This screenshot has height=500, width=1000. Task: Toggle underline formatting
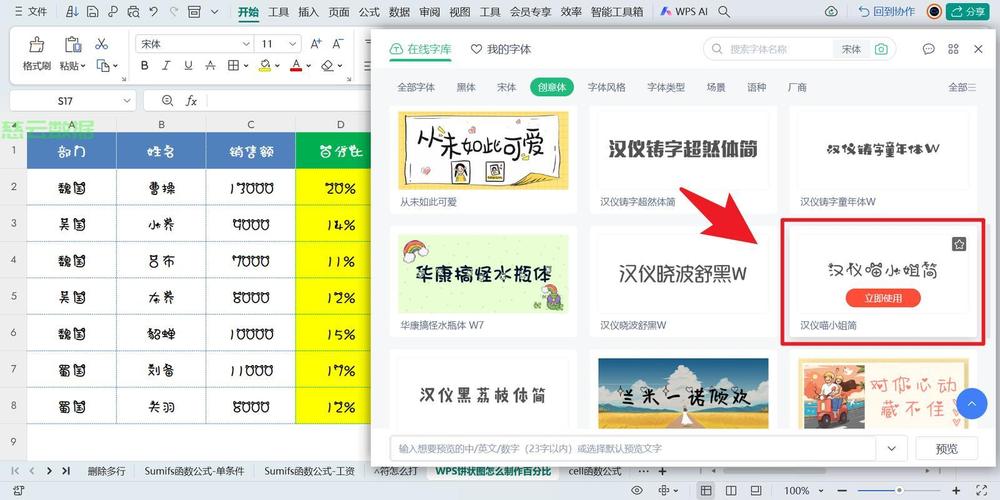tap(188, 65)
